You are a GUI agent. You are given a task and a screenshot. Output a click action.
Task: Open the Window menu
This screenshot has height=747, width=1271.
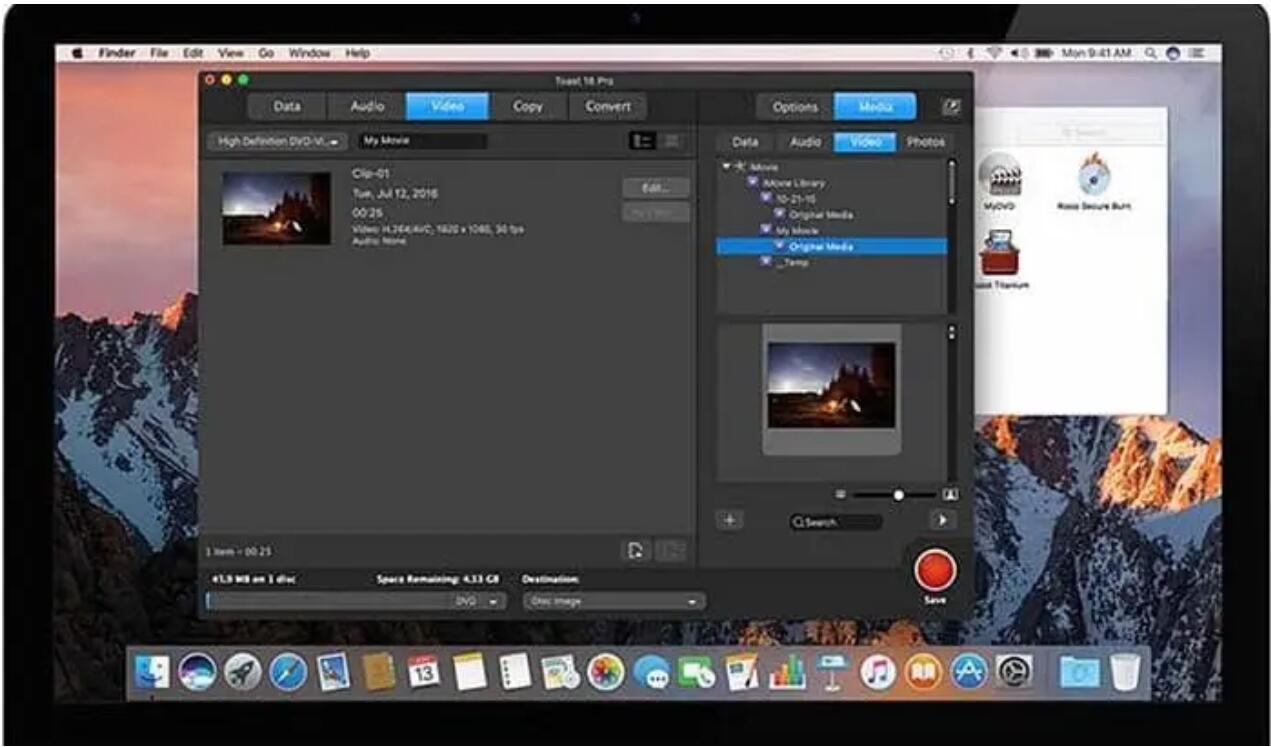pyautogui.click(x=310, y=53)
